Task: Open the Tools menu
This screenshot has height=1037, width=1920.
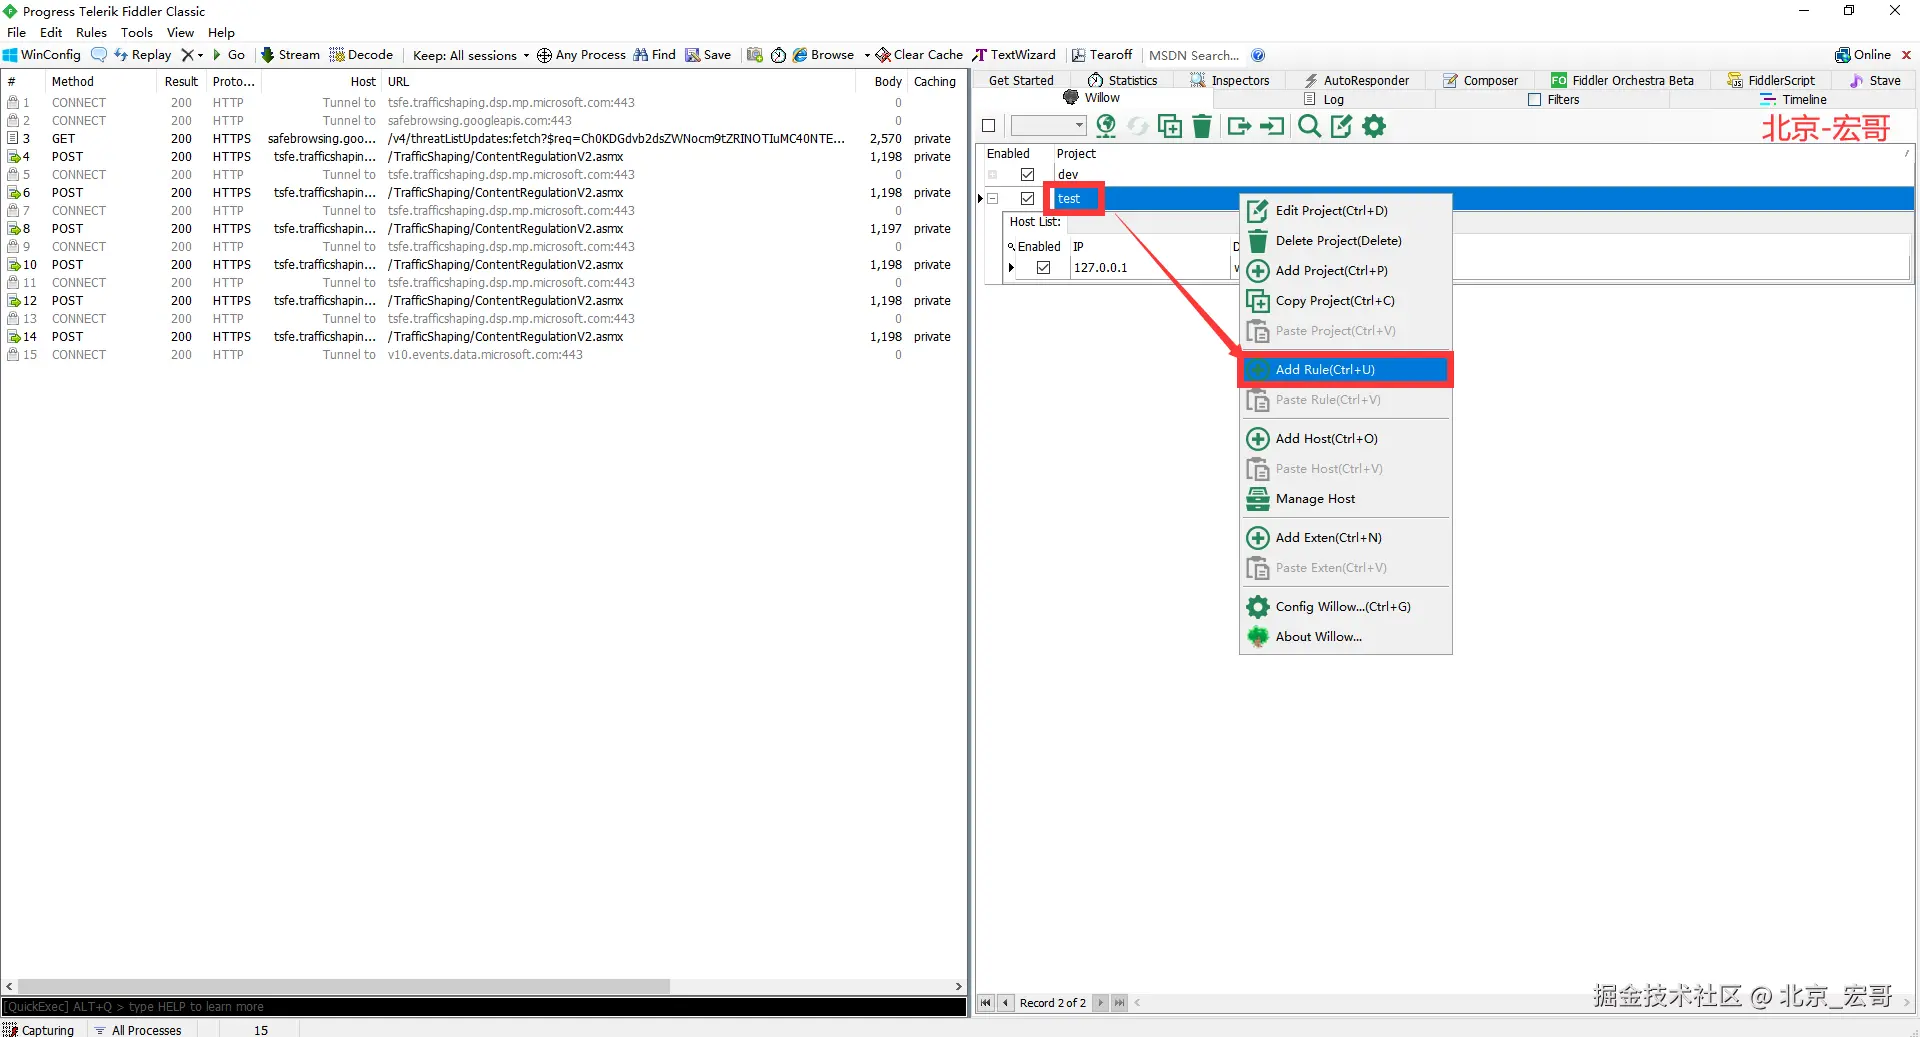Action: coord(136,32)
